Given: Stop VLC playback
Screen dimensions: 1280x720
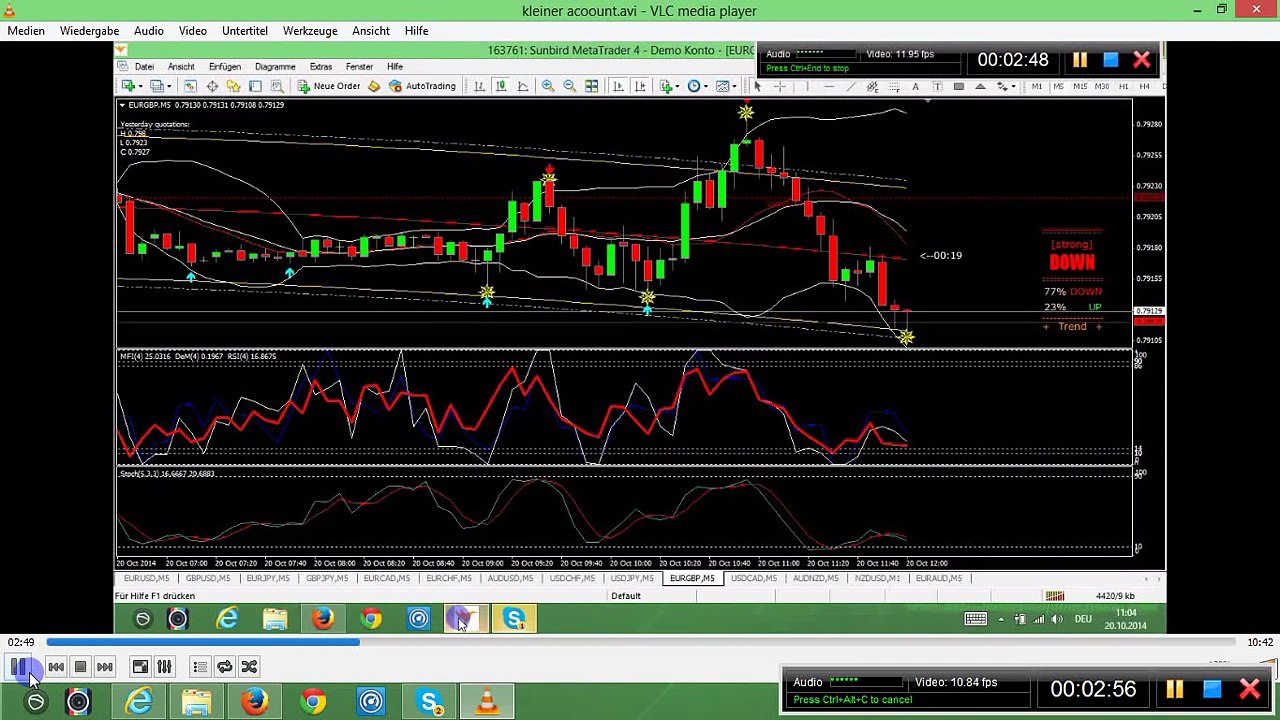Looking at the screenshot, I should click(x=80, y=667).
